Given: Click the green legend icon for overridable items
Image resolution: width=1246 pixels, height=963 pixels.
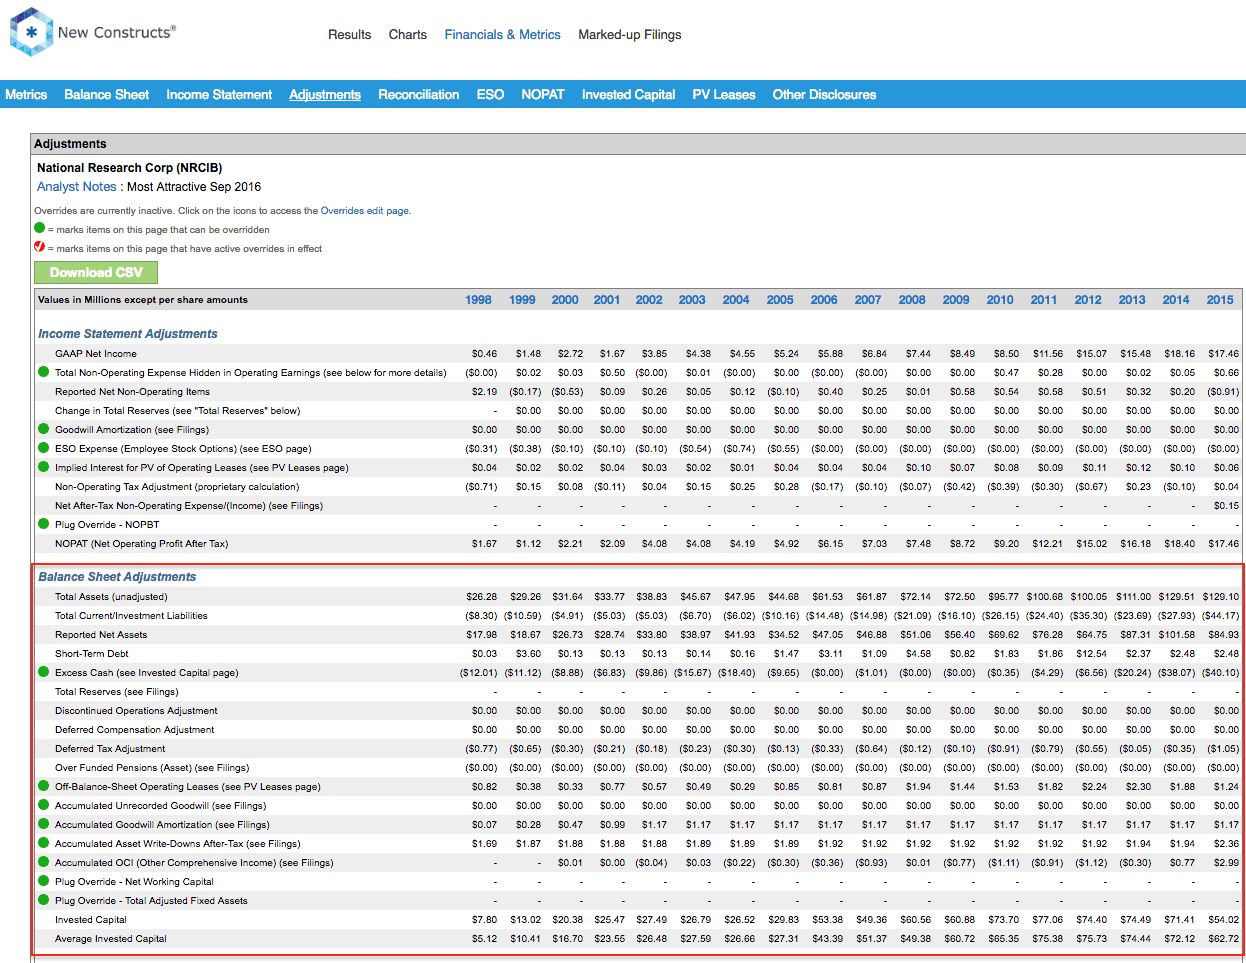Looking at the screenshot, I should 40,228.
